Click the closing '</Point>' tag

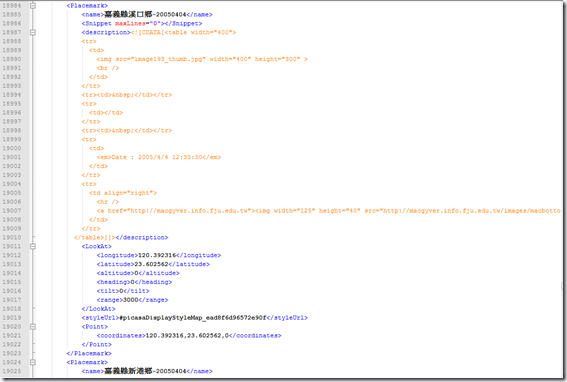(x=97, y=344)
